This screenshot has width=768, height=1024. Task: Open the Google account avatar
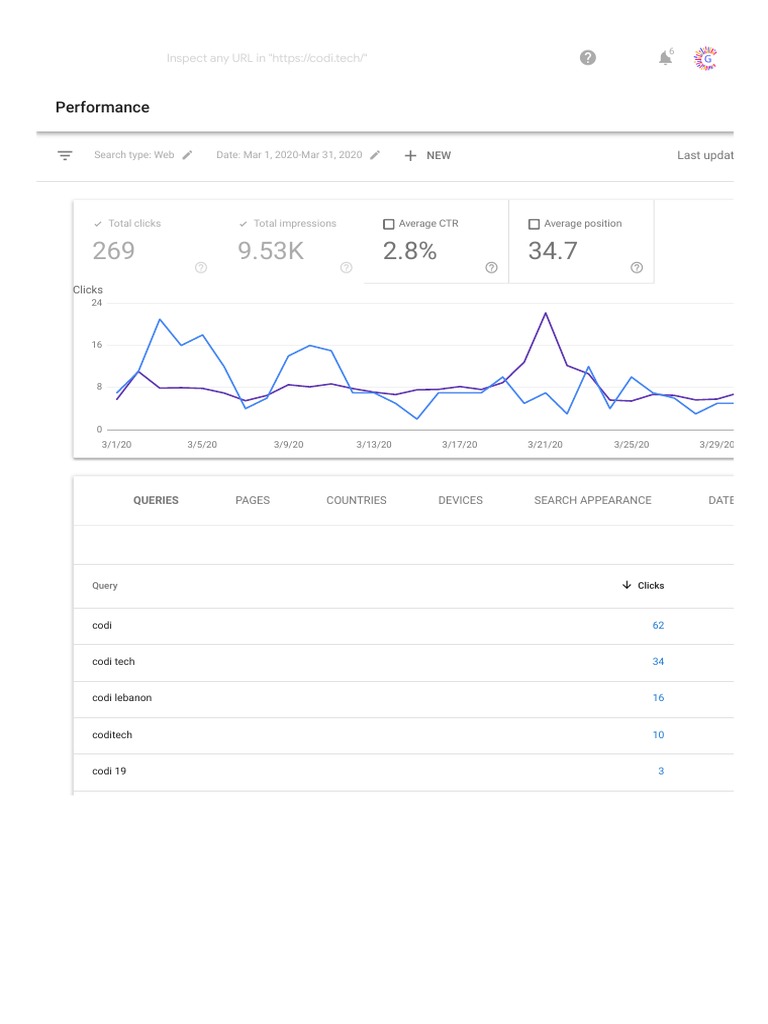[x=707, y=58]
